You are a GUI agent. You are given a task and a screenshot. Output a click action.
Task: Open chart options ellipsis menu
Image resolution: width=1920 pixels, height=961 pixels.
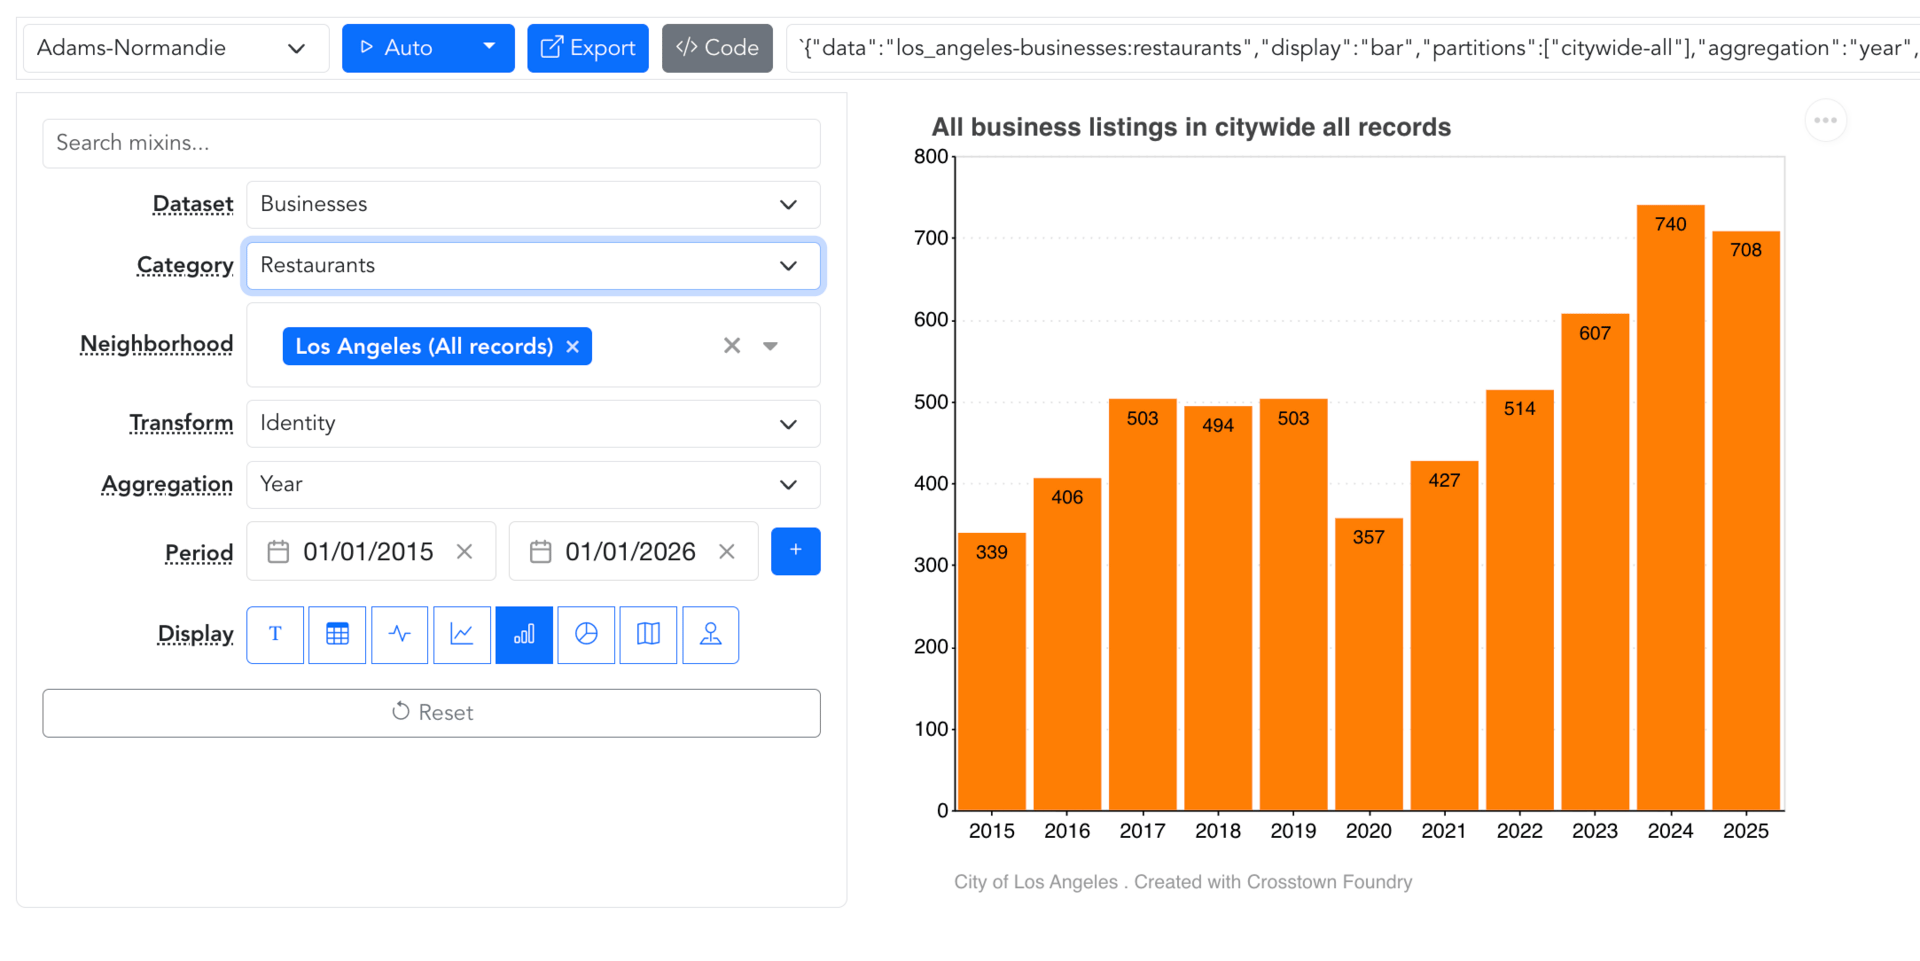click(x=1825, y=121)
